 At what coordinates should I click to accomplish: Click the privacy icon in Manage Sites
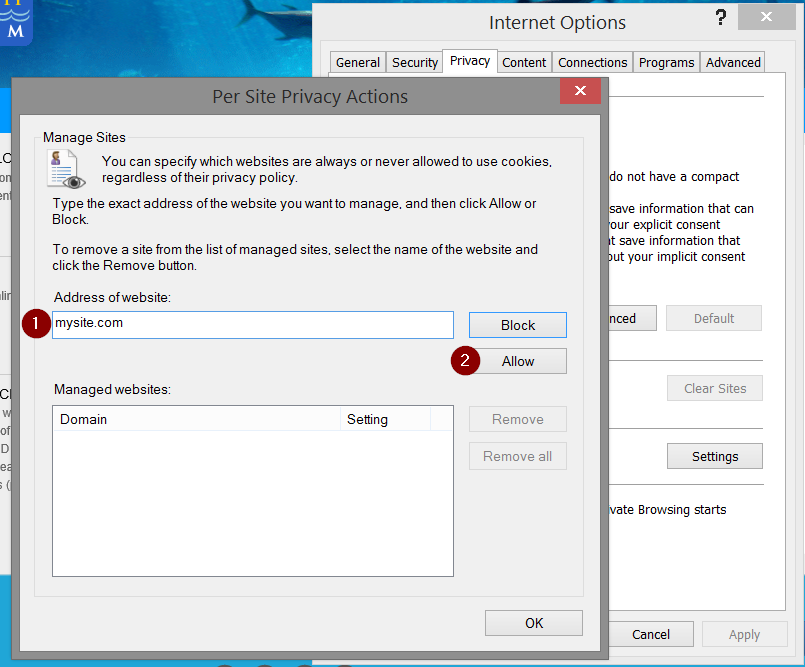[66, 169]
